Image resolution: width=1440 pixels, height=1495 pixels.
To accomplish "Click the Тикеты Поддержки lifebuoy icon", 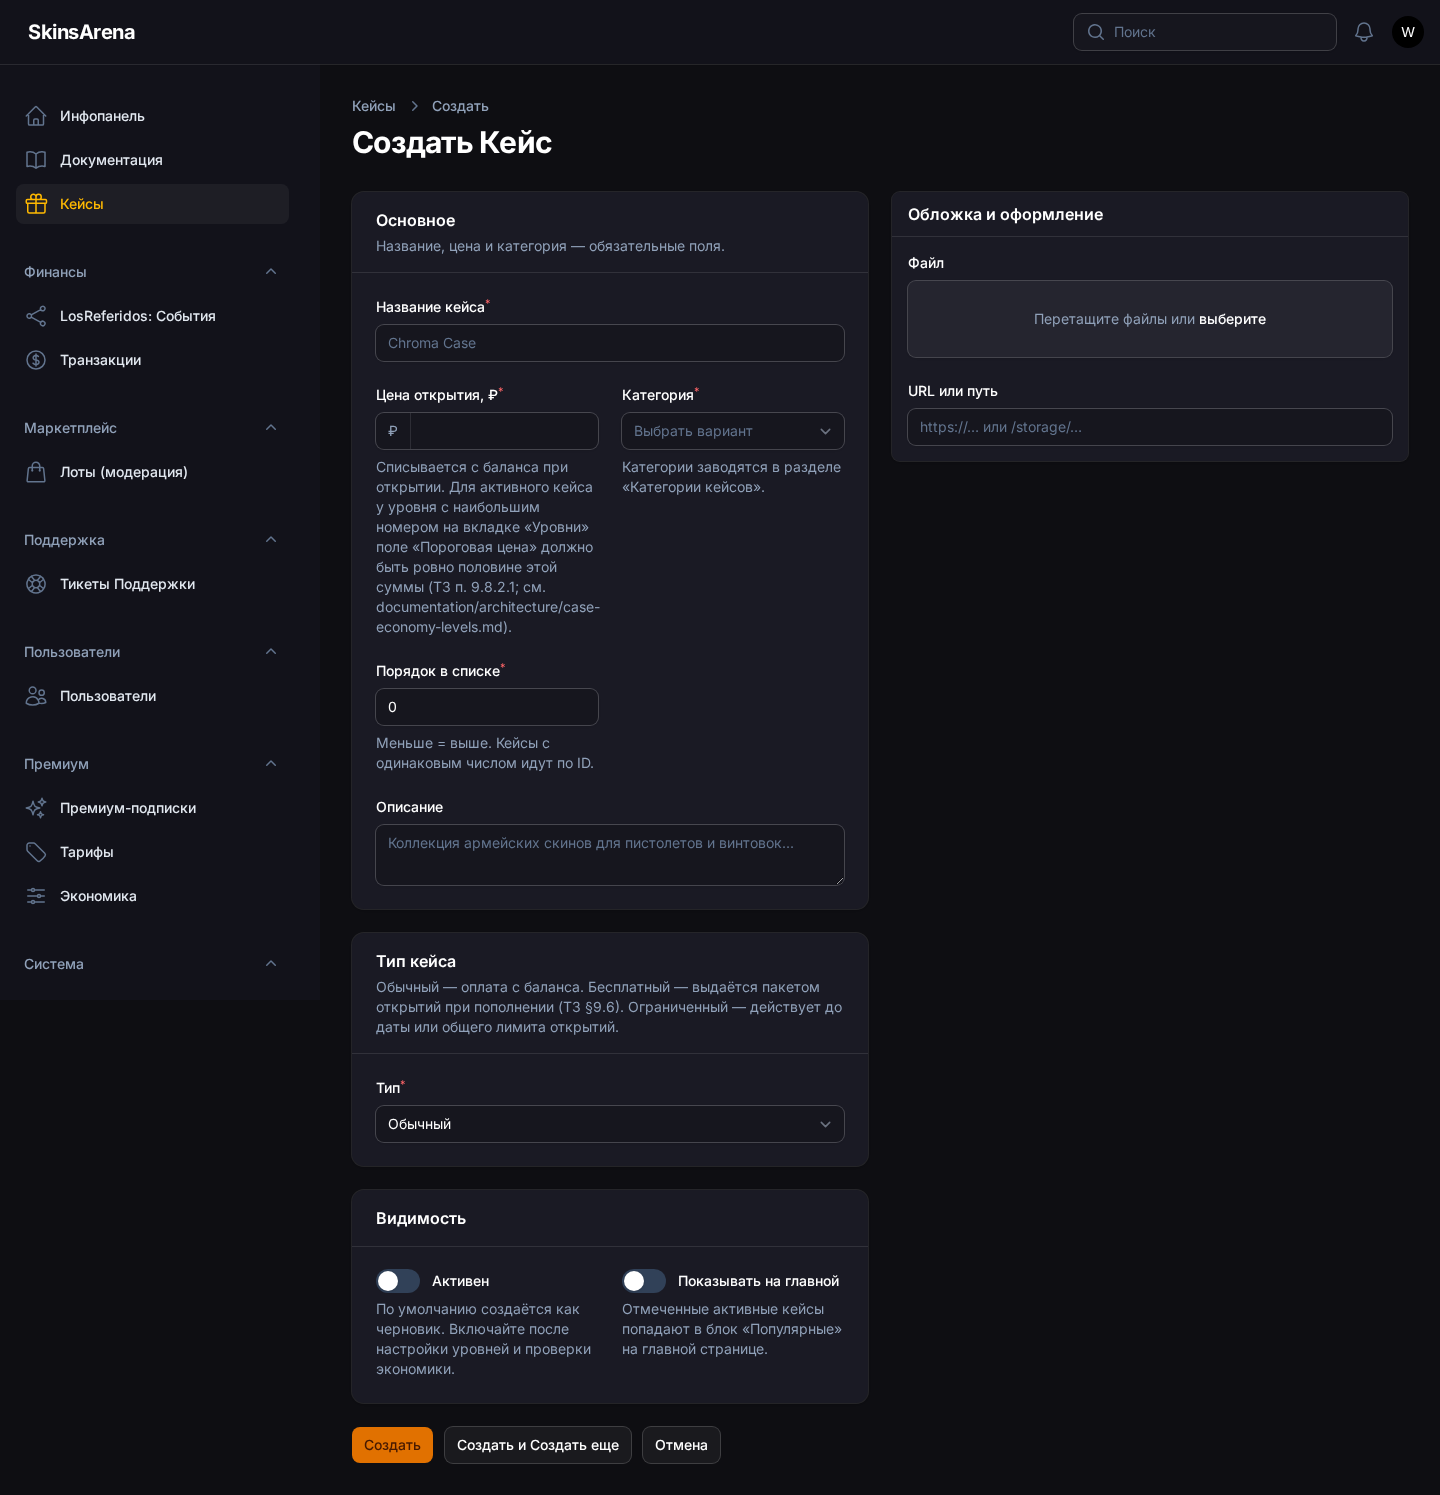I will [x=36, y=584].
